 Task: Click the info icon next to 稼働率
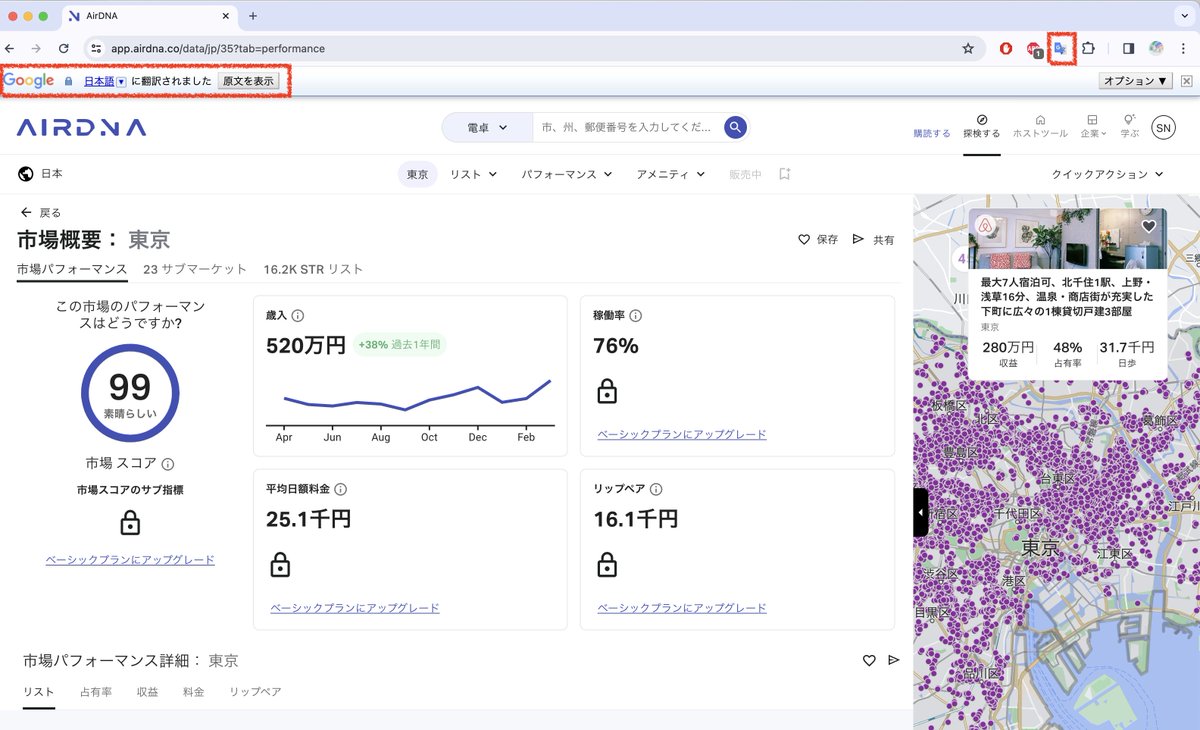pyautogui.click(x=636, y=316)
